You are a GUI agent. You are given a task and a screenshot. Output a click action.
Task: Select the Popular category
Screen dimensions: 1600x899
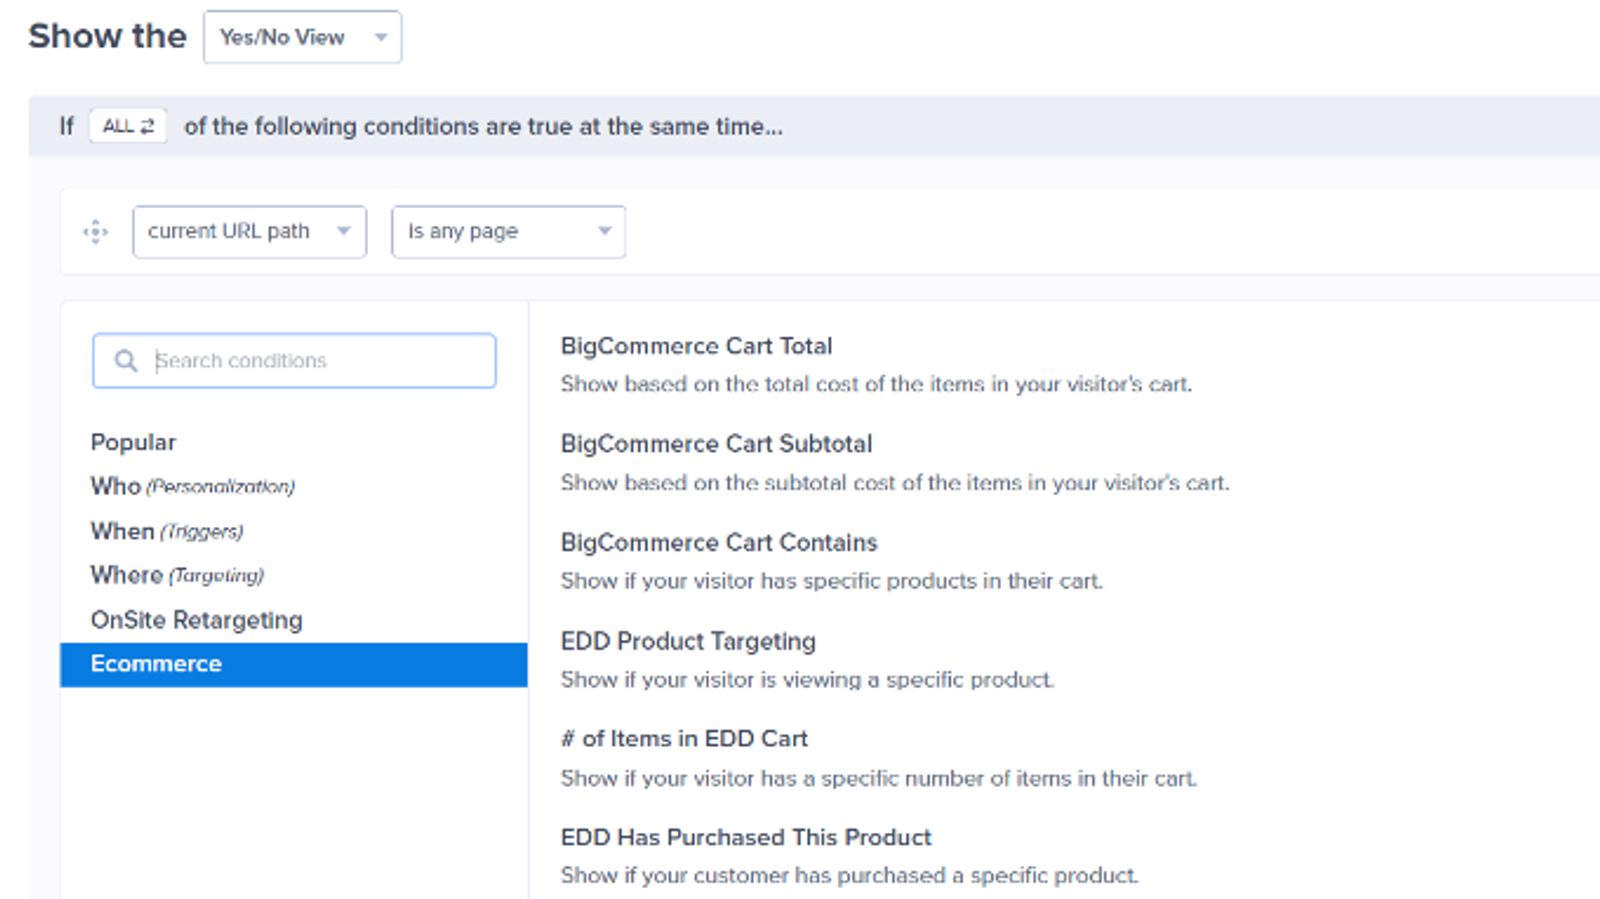pos(133,442)
